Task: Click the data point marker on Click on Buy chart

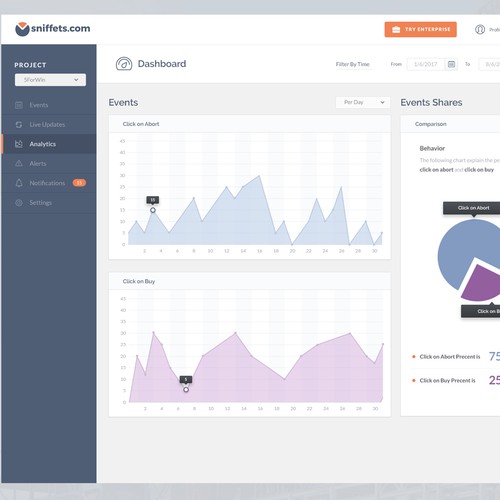Action: coord(186,389)
